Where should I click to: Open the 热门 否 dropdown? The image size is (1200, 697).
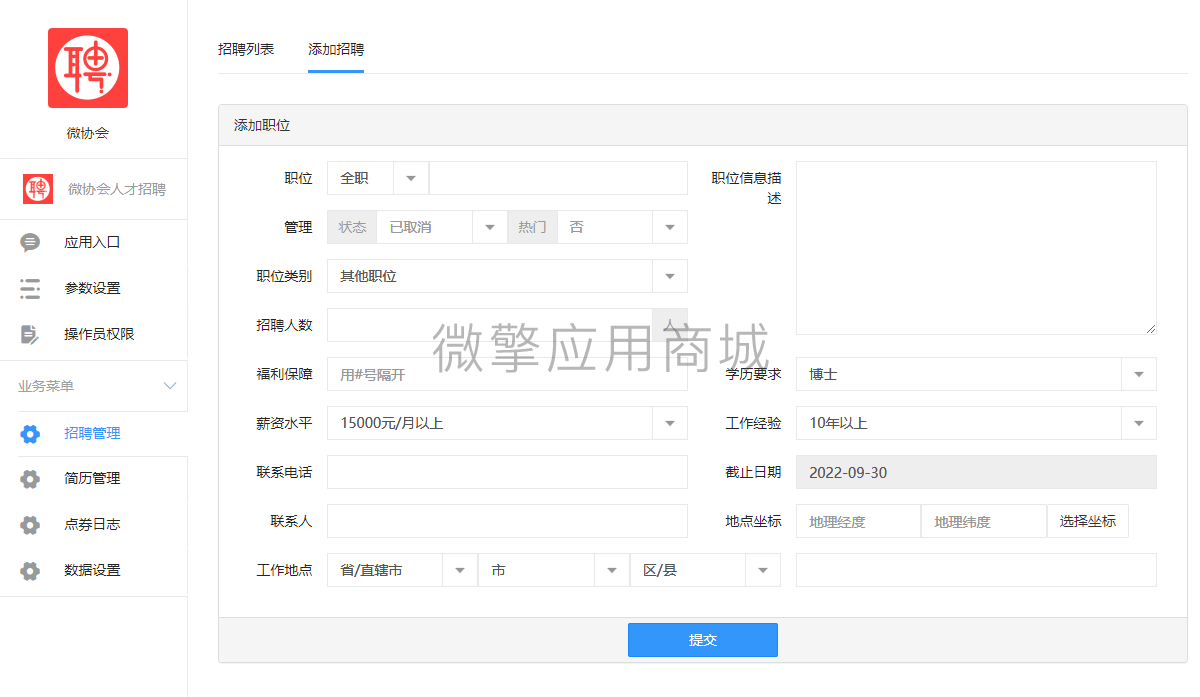[x=622, y=227]
